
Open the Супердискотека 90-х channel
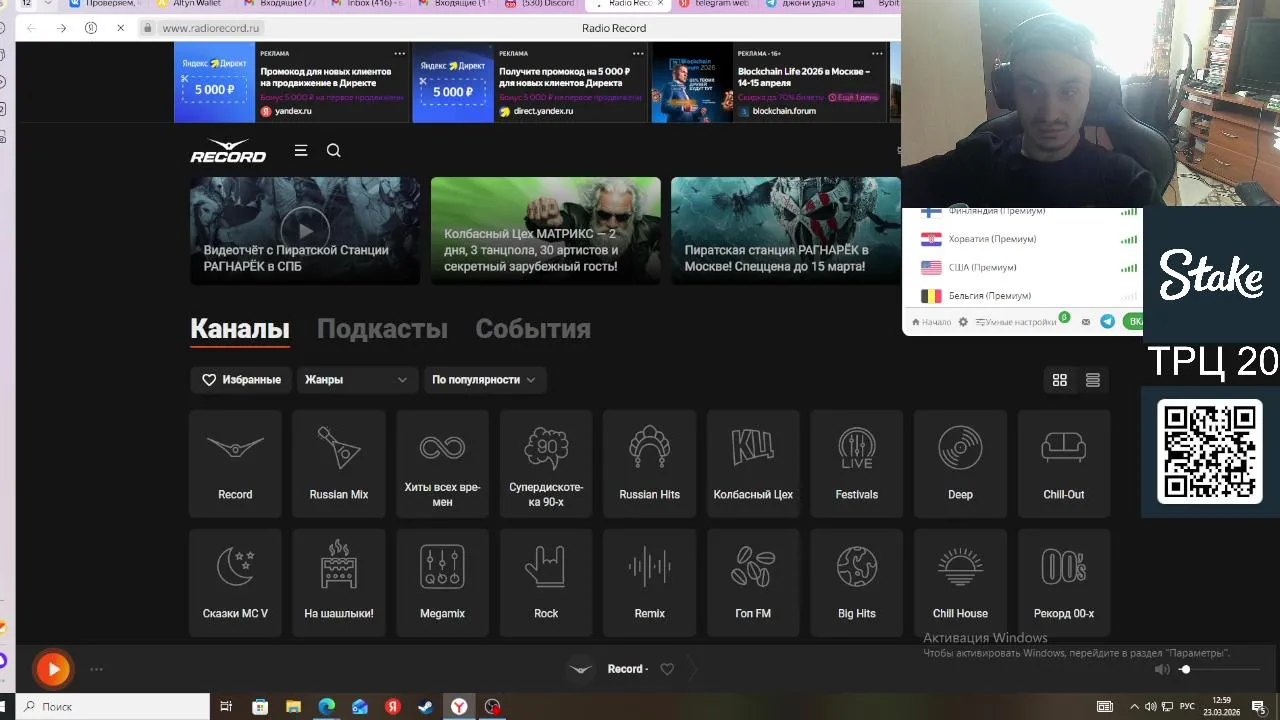(x=546, y=463)
